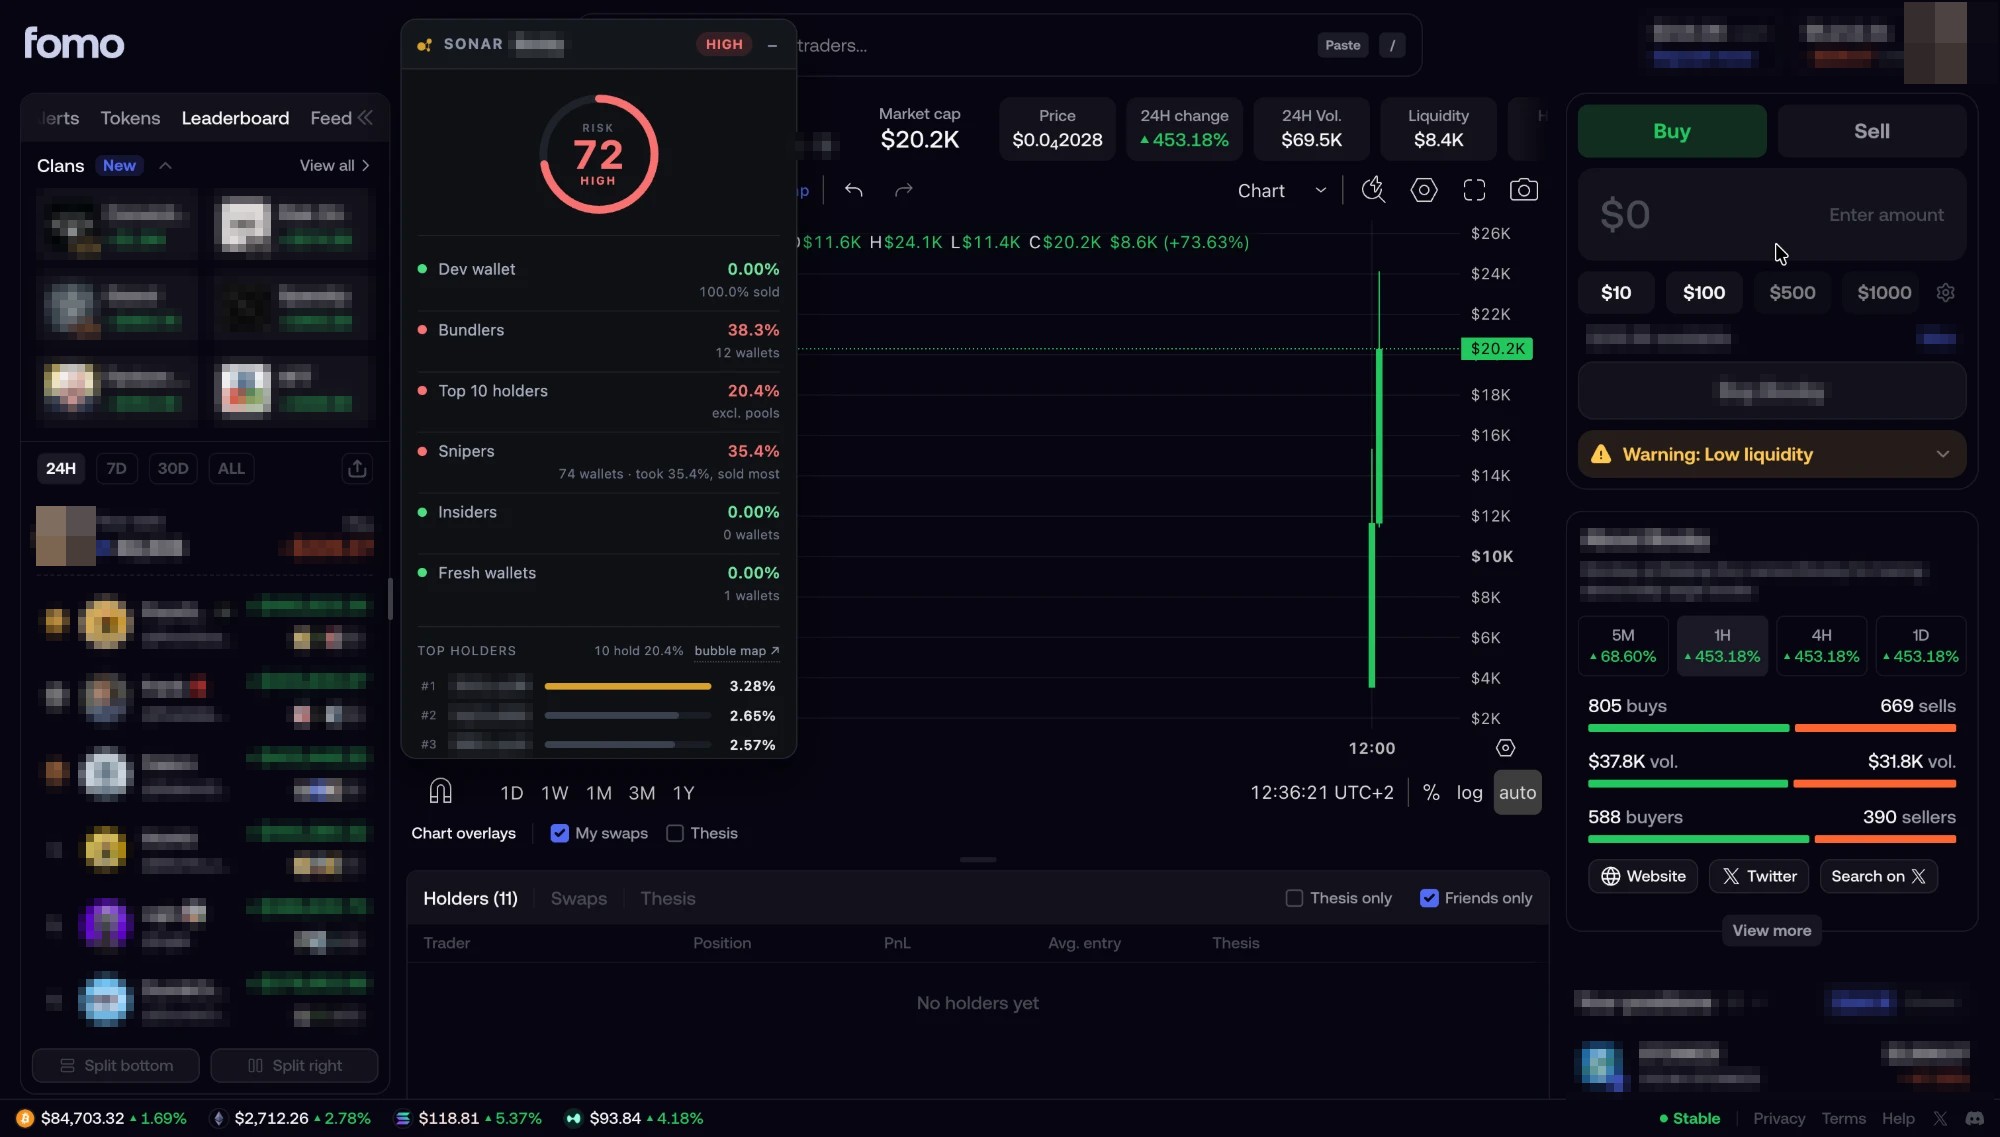Click the leaderboard share/export icon

(357, 468)
